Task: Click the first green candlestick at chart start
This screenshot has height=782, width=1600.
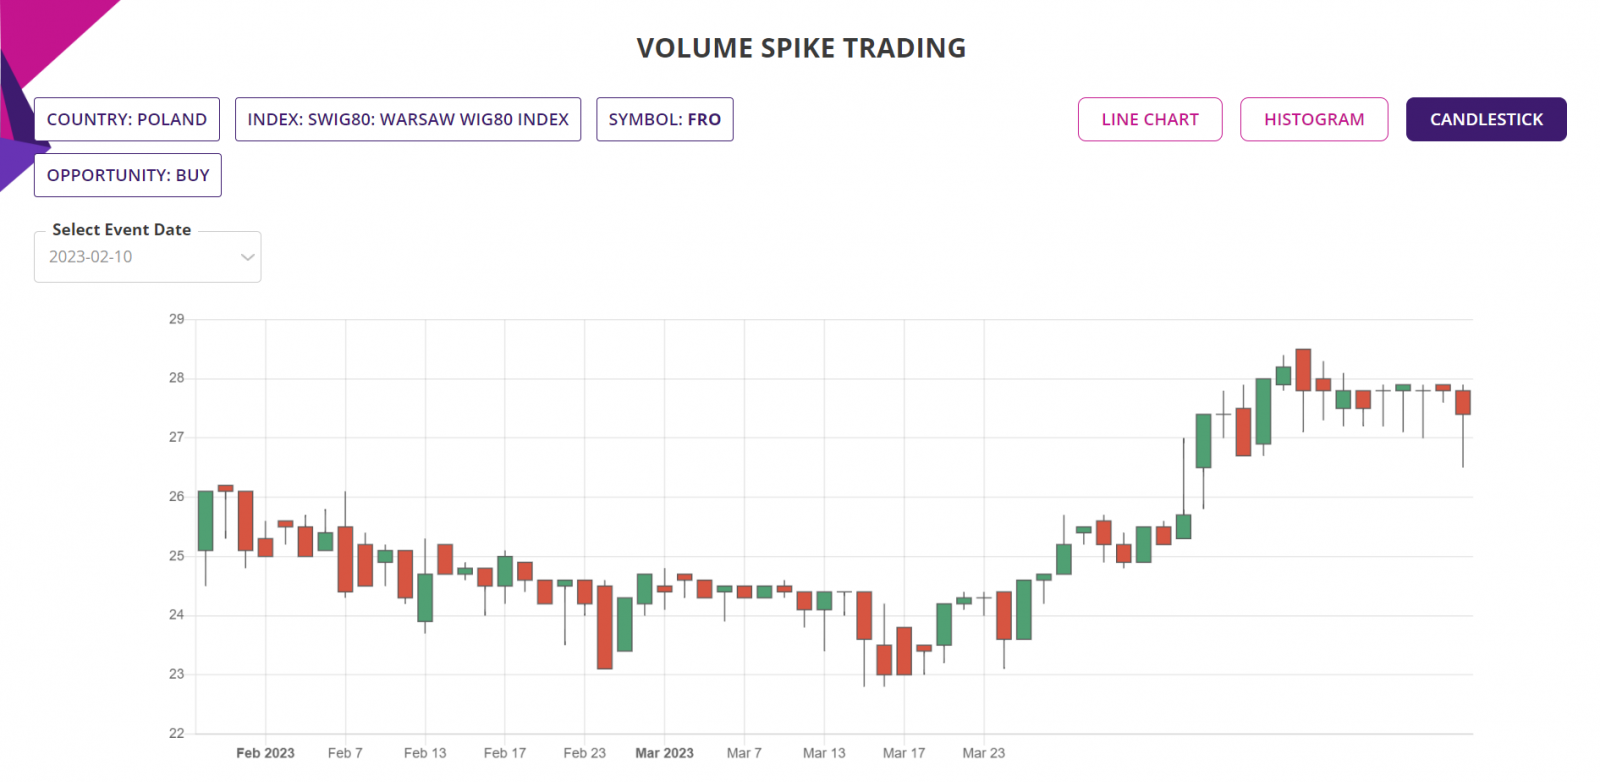Action: coord(206,521)
